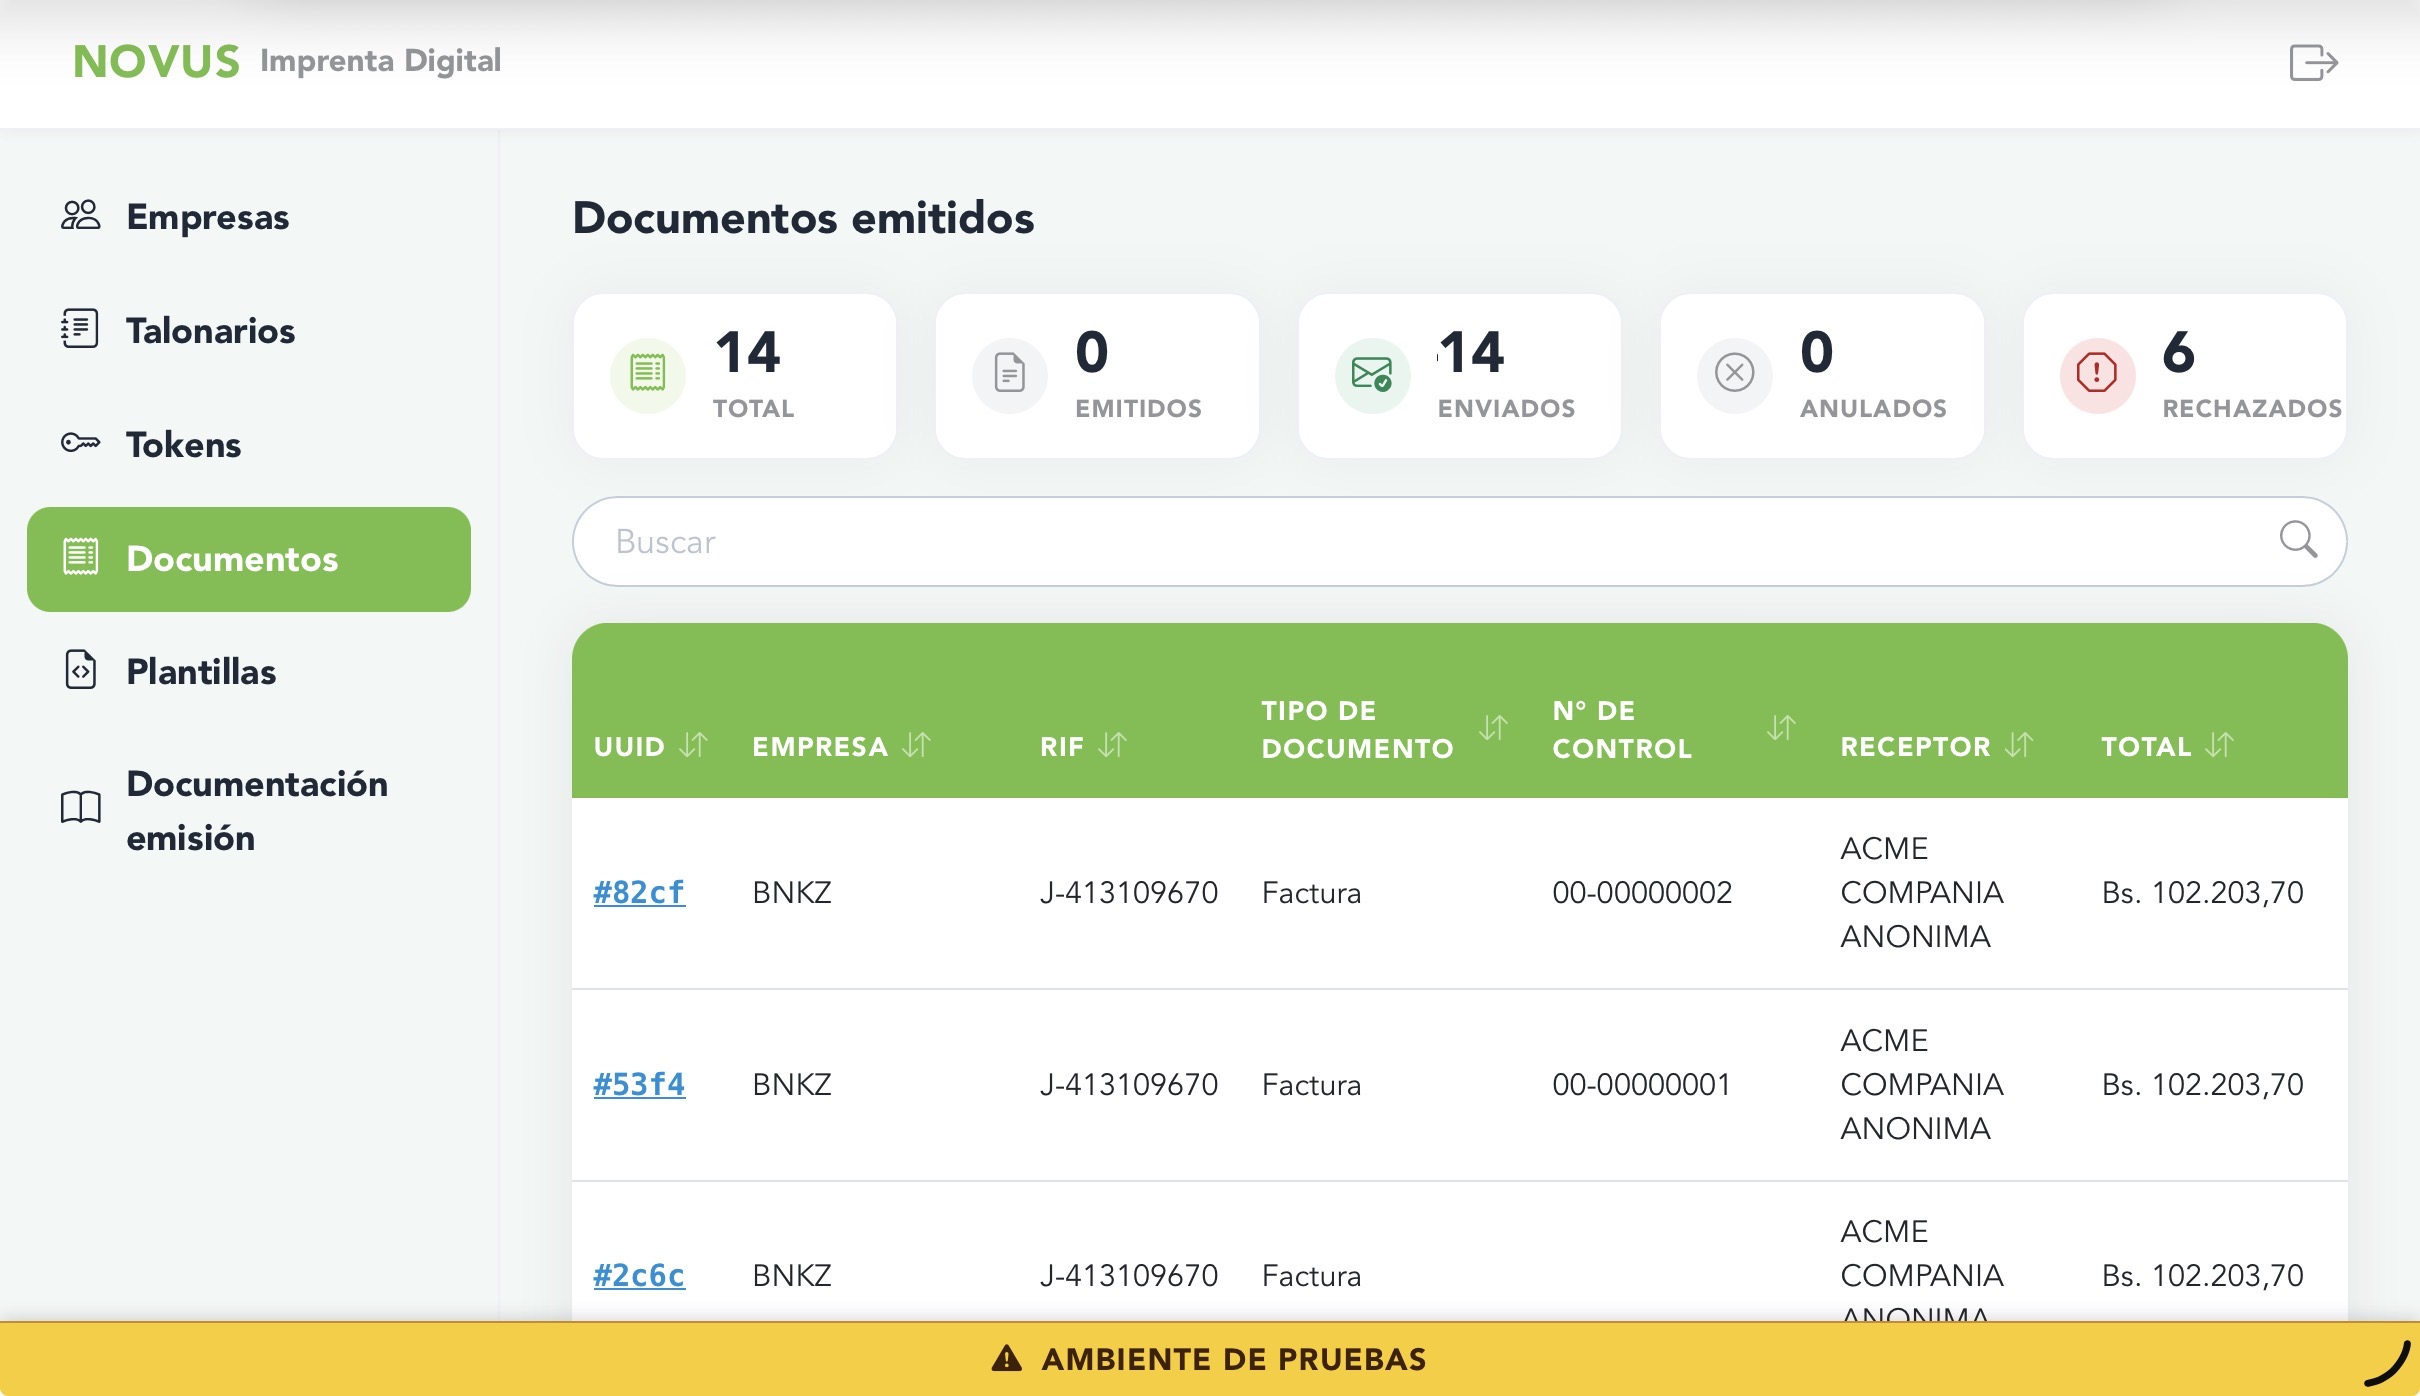
Task: Sort table by TOTAL column
Action: pyautogui.click(x=2219, y=745)
